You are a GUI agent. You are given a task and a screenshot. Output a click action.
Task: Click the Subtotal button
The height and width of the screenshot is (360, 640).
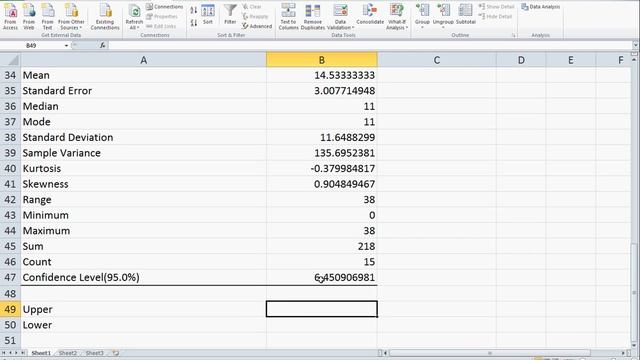[466, 14]
